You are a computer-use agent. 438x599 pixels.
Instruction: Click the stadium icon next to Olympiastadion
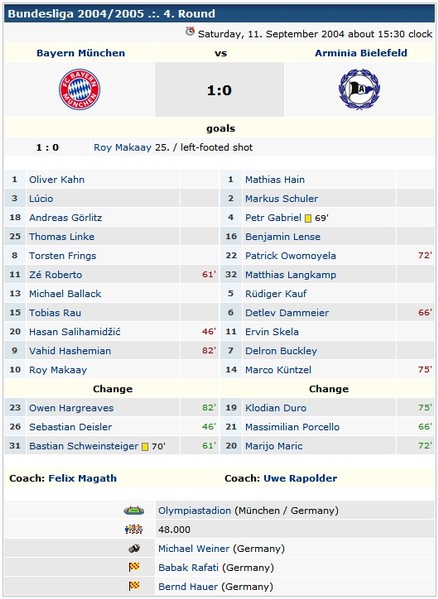(x=134, y=510)
